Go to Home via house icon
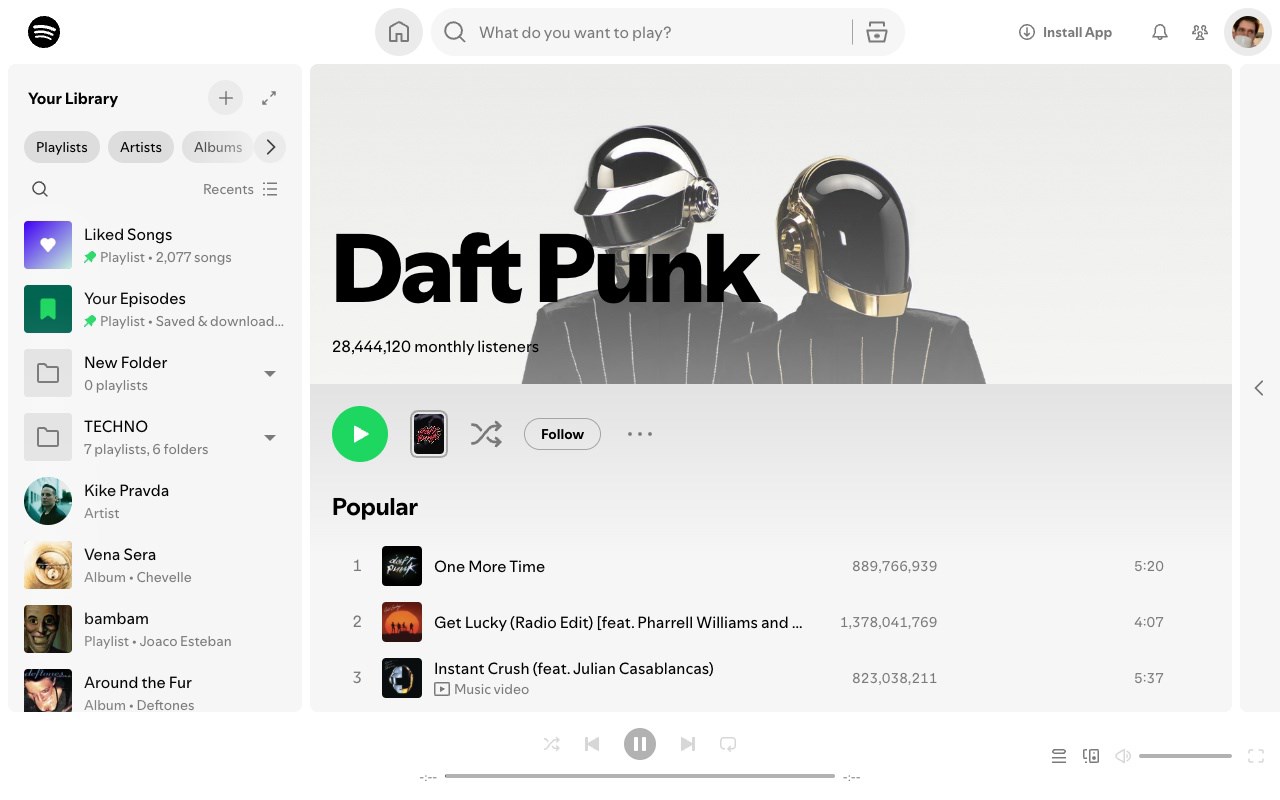 click(399, 32)
